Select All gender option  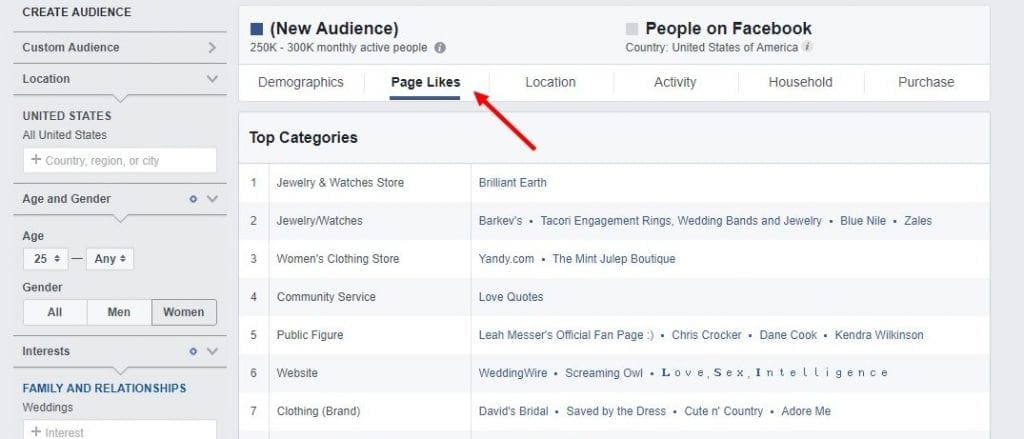[55, 312]
